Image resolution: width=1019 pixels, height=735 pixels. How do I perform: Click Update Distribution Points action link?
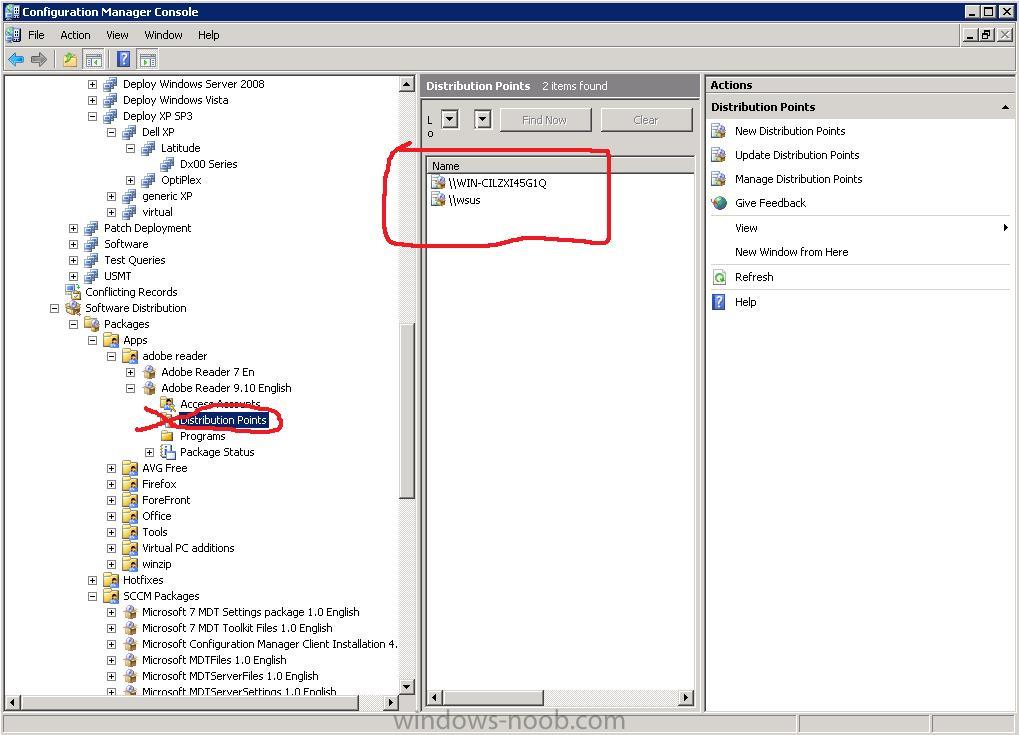tap(797, 155)
